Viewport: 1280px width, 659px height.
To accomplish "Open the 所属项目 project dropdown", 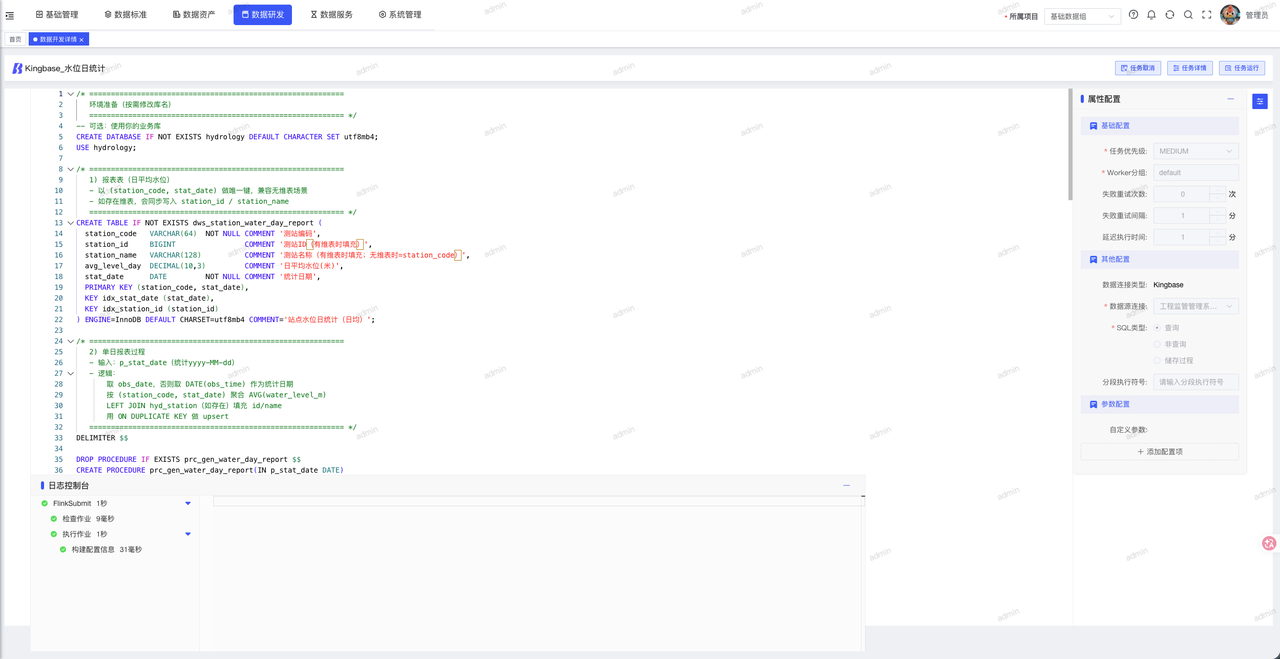I will (1082, 16).
